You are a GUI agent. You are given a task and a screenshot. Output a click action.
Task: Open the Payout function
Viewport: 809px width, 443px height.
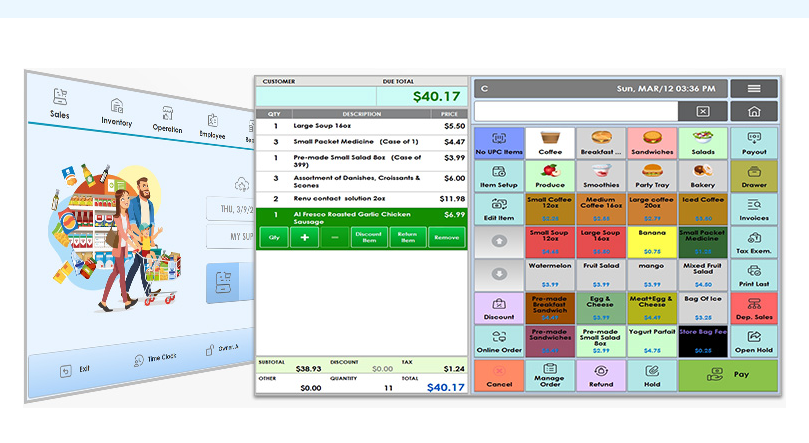(754, 143)
